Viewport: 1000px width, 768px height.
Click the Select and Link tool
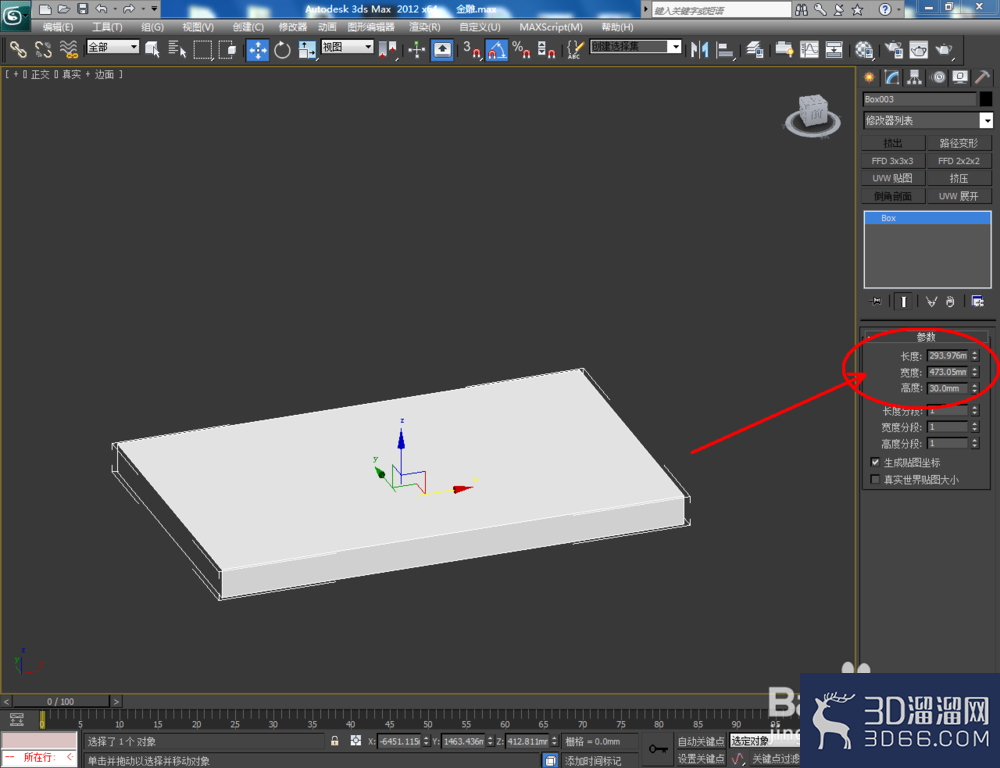click(x=18, y=49)
